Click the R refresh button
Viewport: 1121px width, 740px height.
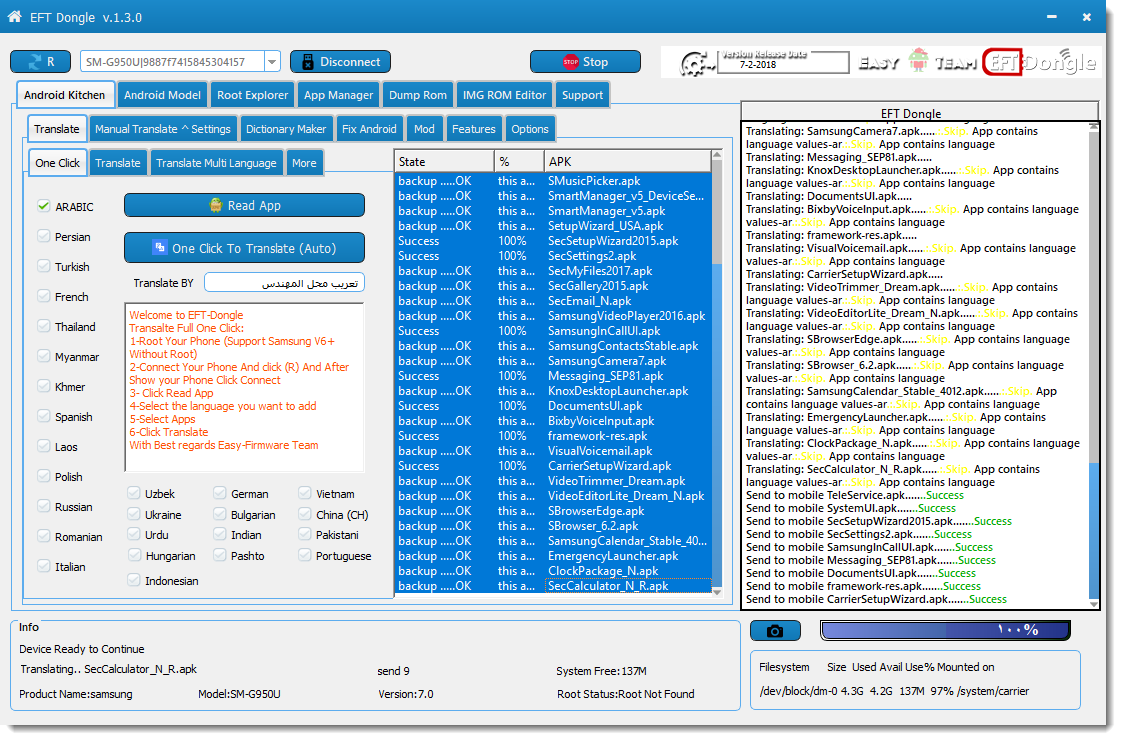41,62
